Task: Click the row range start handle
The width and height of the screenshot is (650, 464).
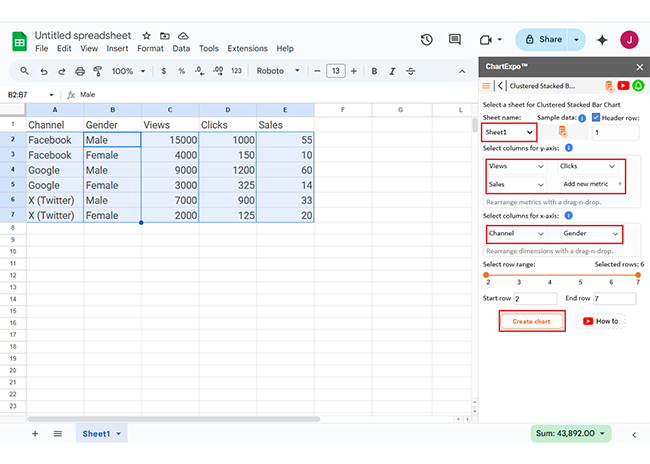Action: [x=486, y=275]
